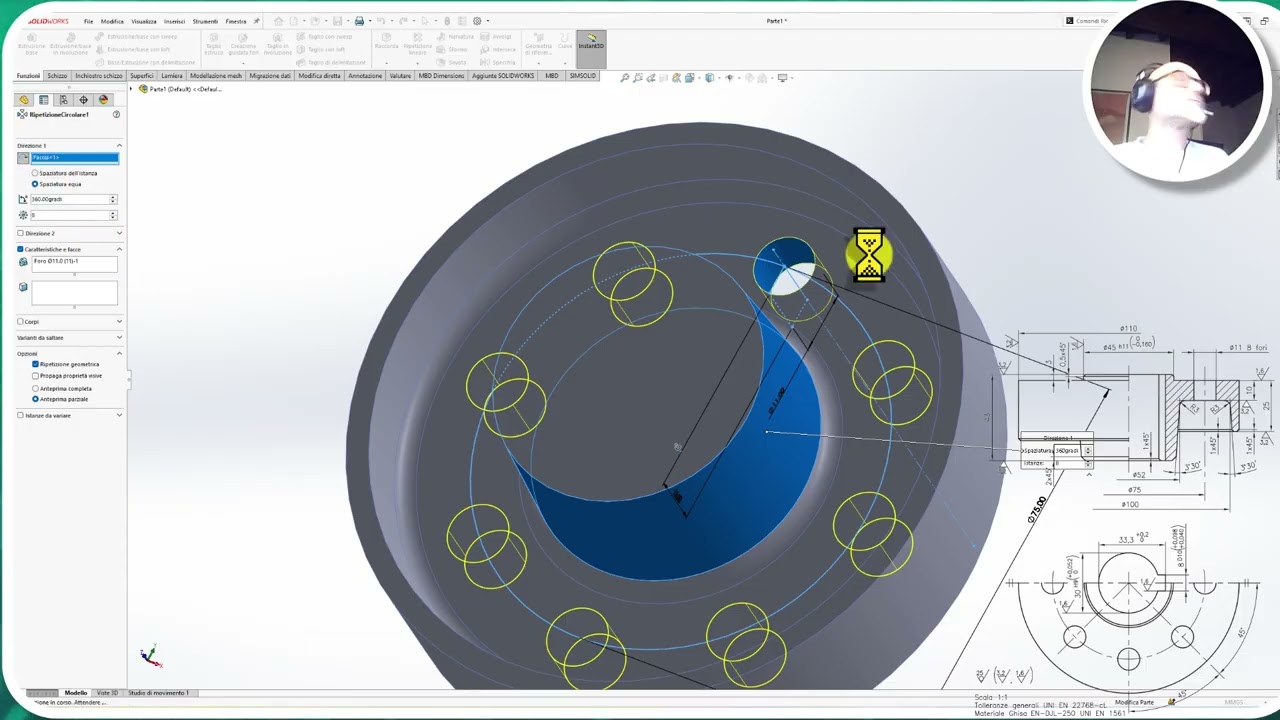Viewport: 1280px width, 720px height.
Task: Open the Options gear icon
Action: pyautogui.click(x=477, y=21)
